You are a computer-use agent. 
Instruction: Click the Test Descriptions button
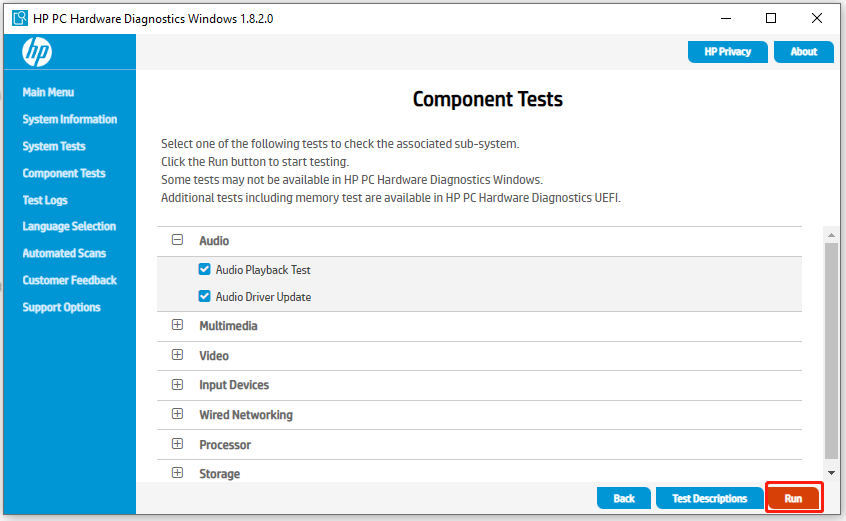click(709, 498)
